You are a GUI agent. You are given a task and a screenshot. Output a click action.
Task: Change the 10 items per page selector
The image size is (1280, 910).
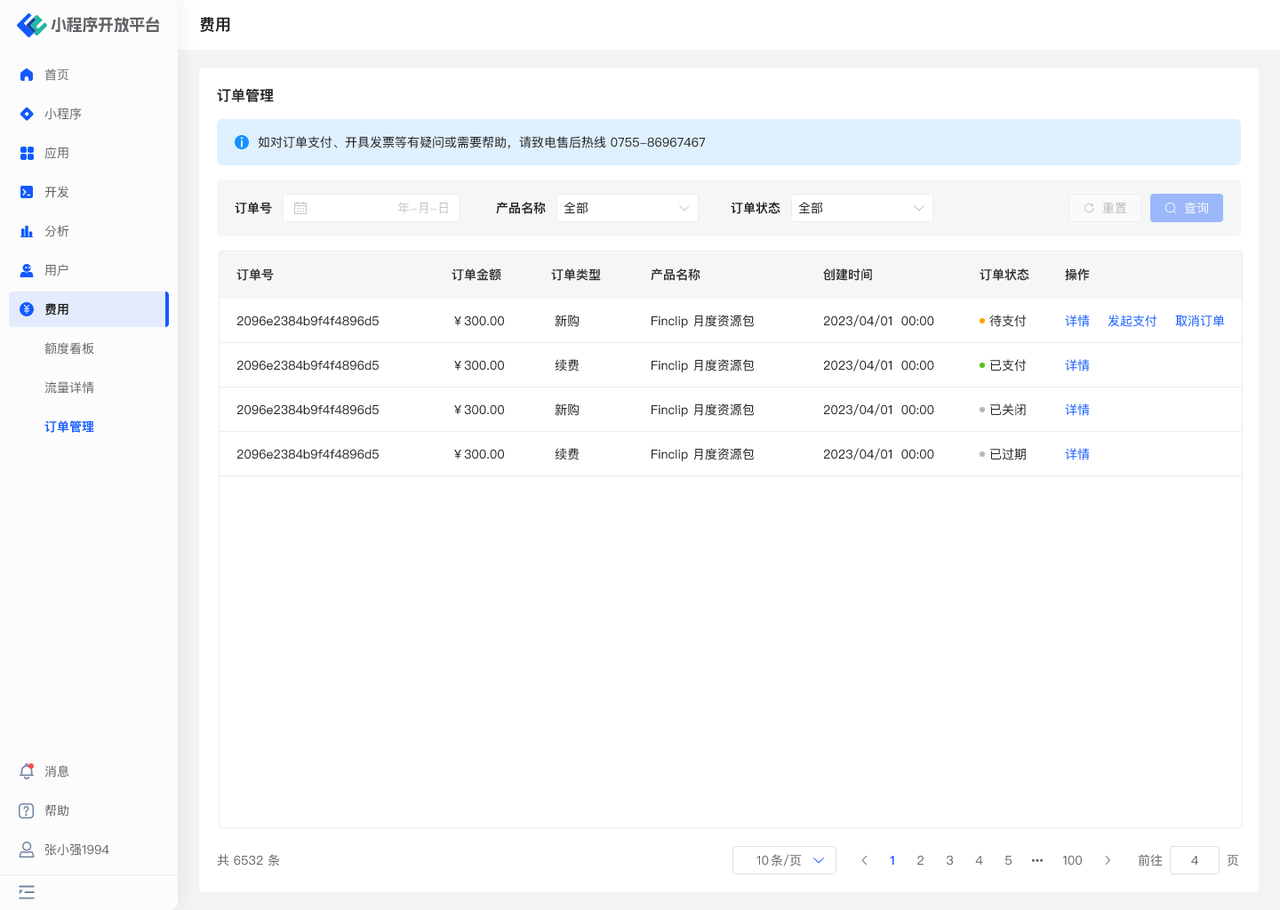(784, 860)
